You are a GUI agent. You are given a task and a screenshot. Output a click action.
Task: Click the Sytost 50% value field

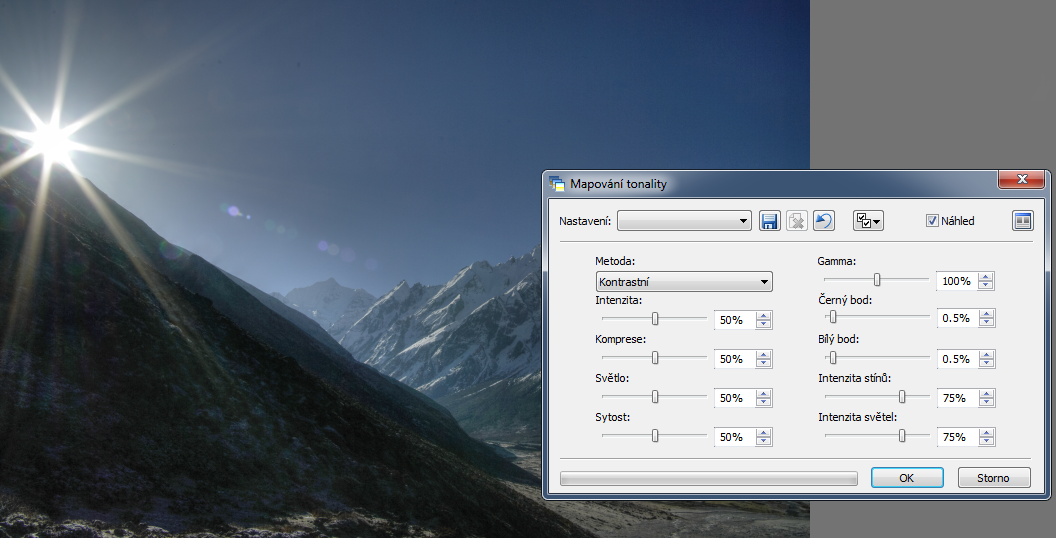(x=734, y=438)
